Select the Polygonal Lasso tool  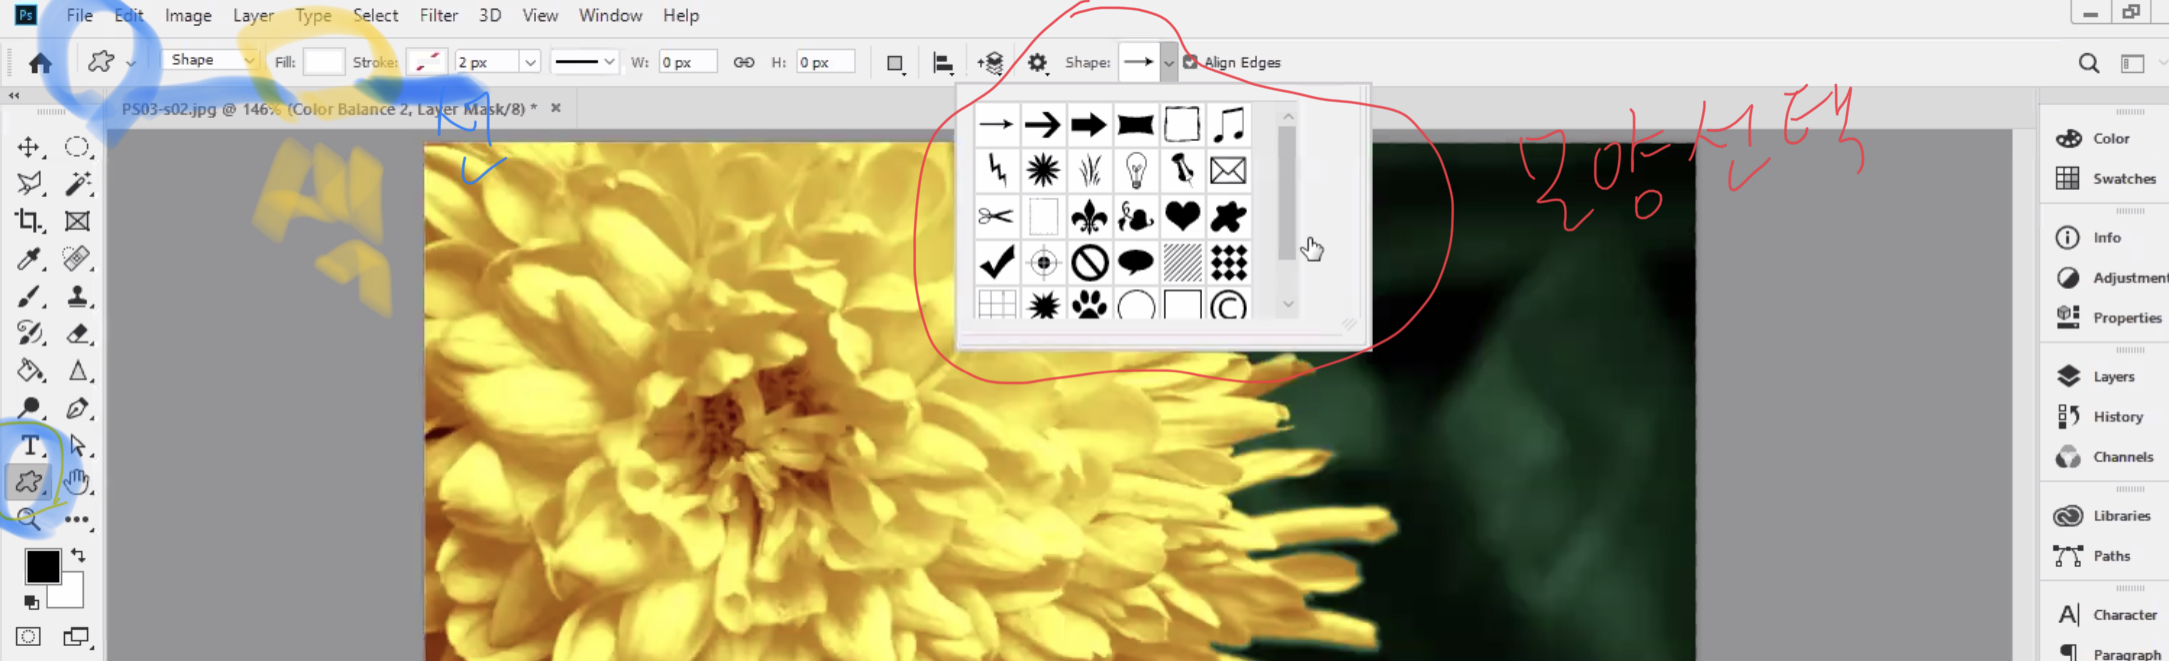pyautogui.click(x=29, y=184)
